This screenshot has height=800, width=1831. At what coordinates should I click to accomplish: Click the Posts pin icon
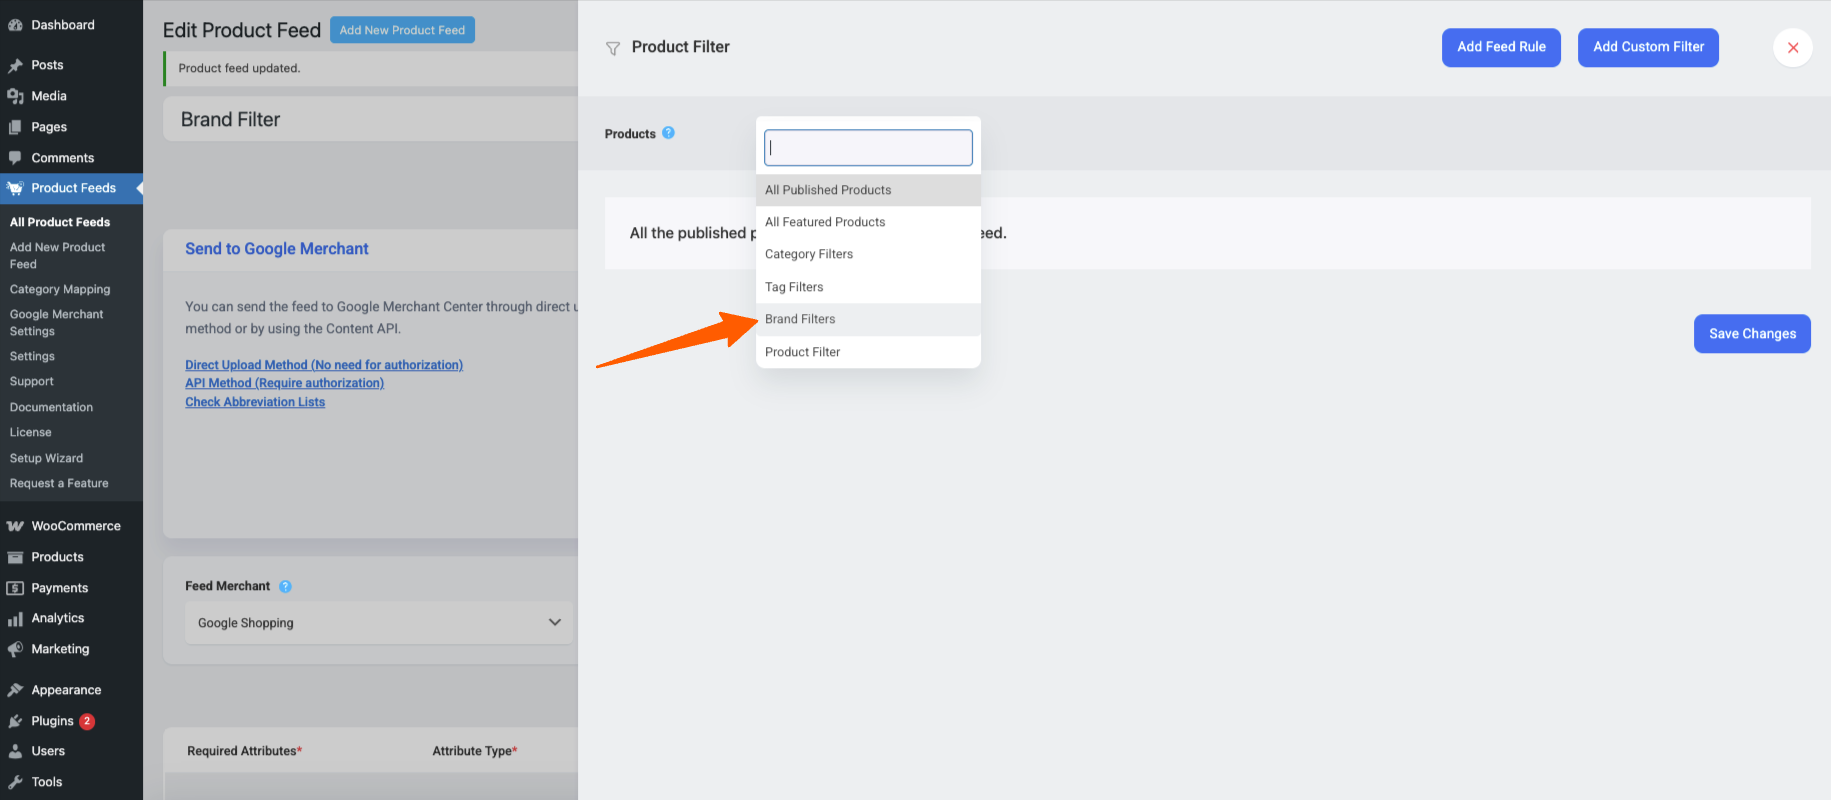point(15,65)
